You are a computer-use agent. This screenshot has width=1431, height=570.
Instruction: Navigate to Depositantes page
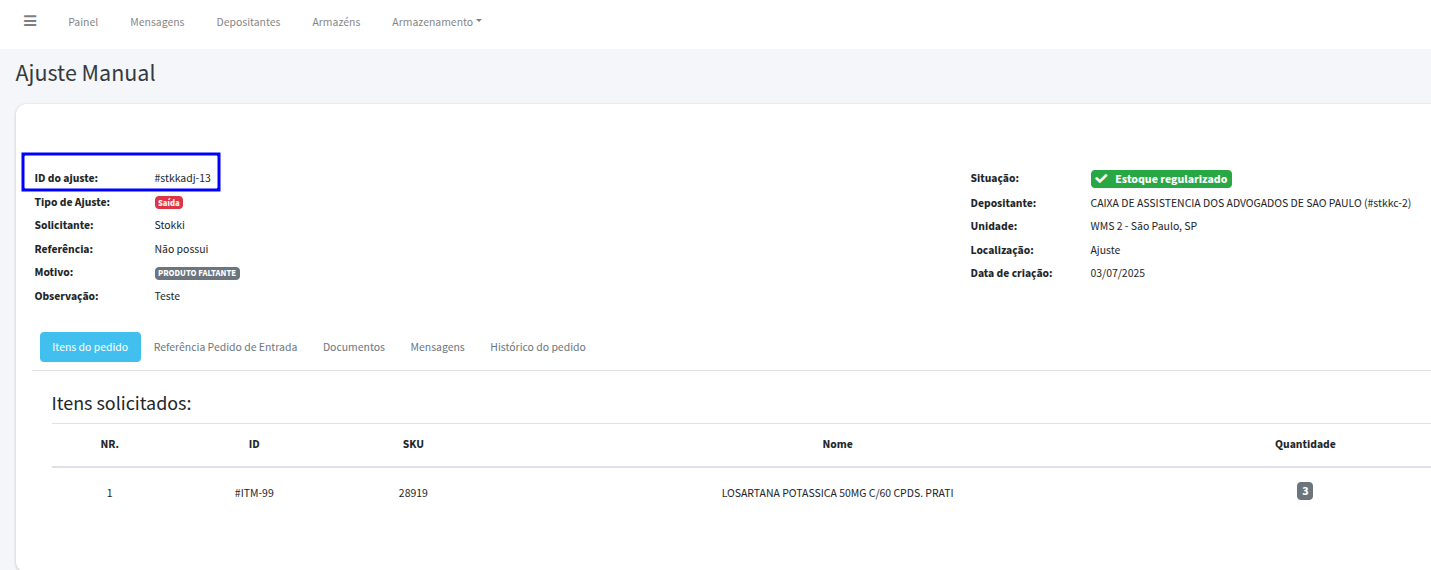(x=248, y=22)
